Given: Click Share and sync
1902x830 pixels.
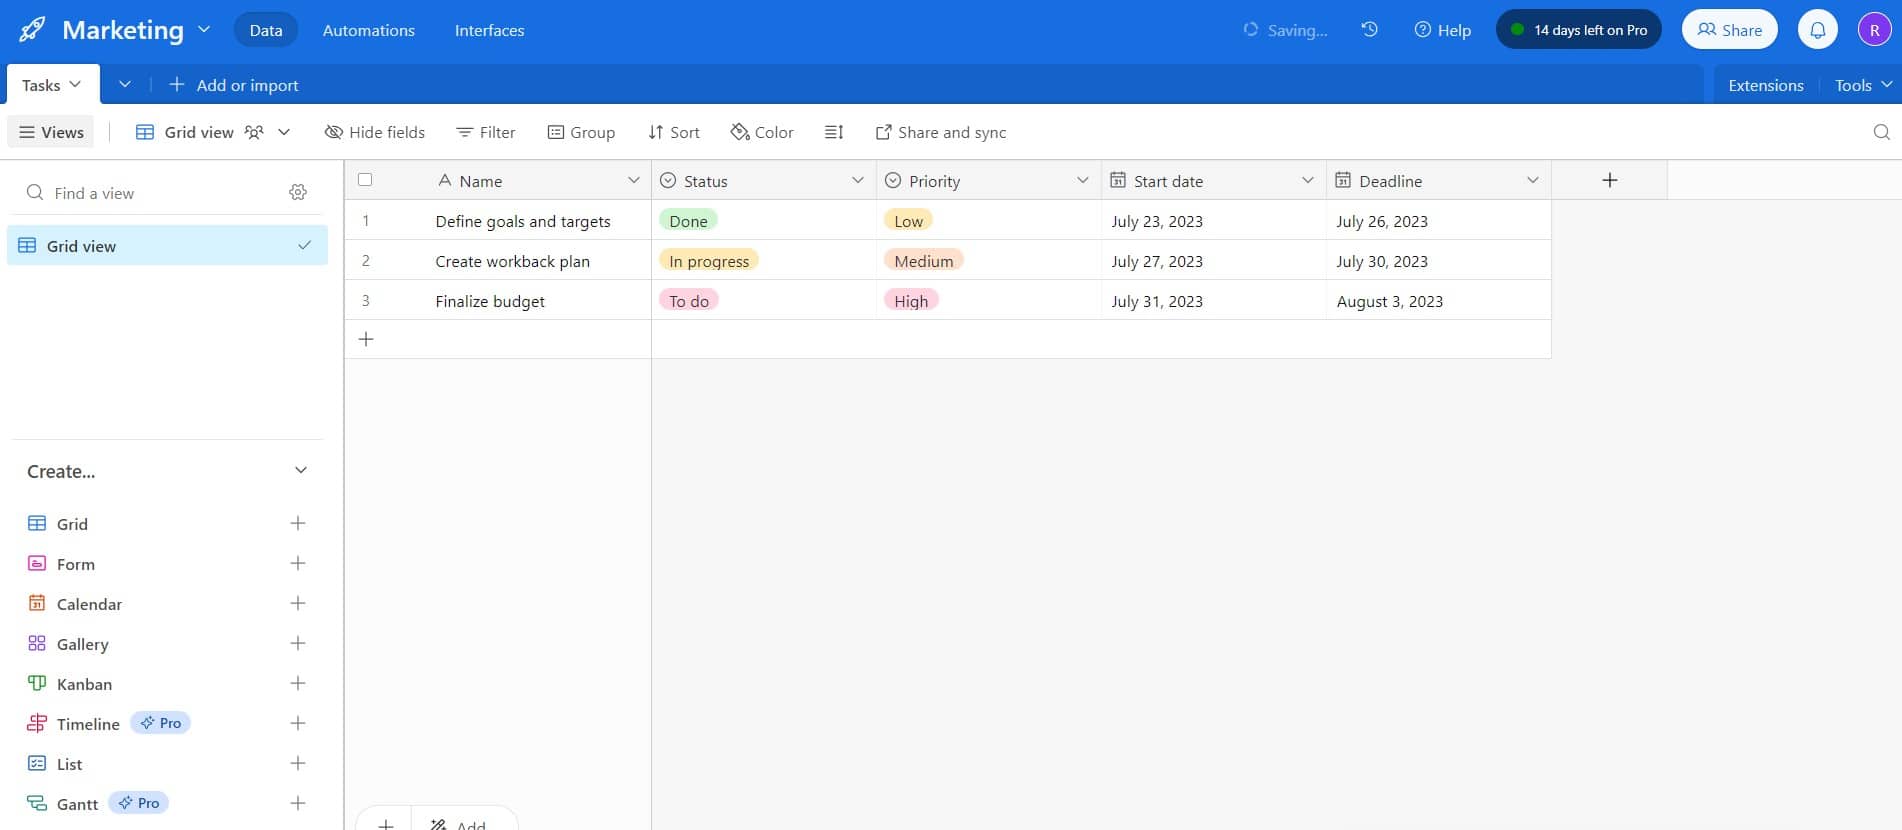Looking at the screenshot, I should (941, 132).
